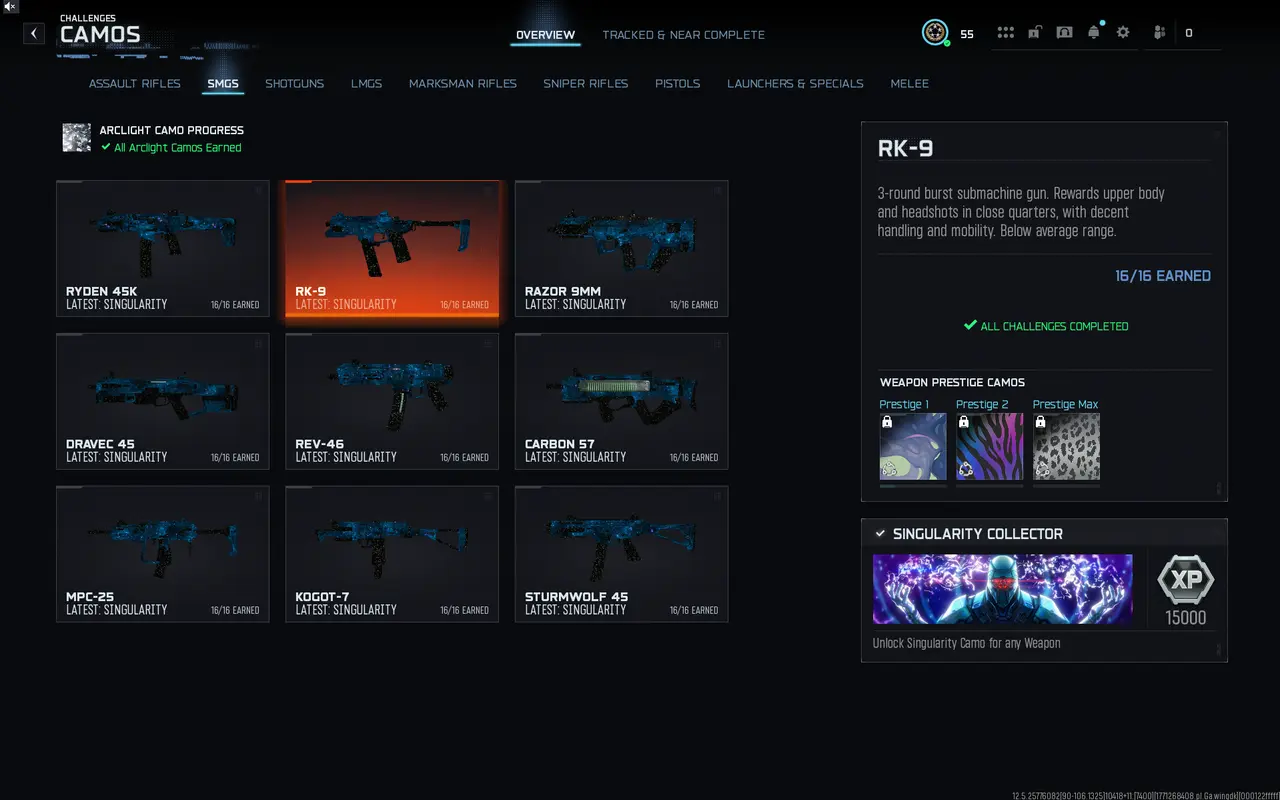The width and height of the screenshot is (1280, 800).
Task: Open the Tracked & Near Complete tab
Action: pyautogui.click(x=683, y=35)
